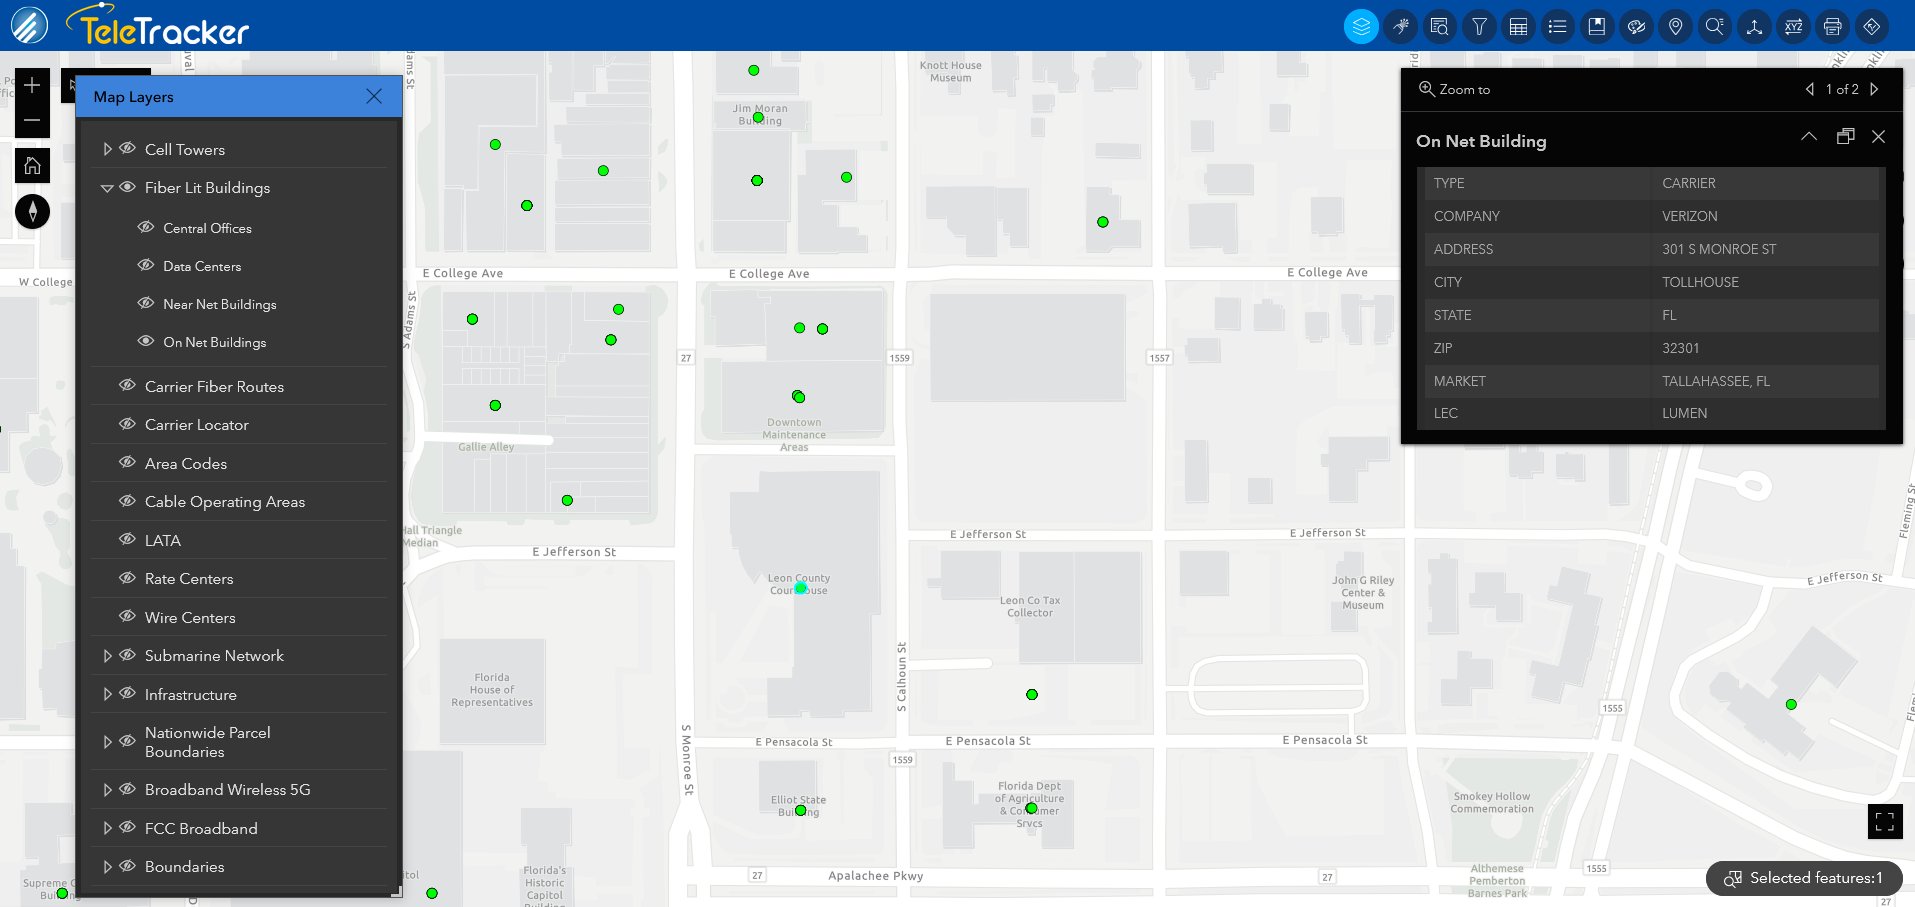Select the Basemap palette icon

coord(1636,26)
